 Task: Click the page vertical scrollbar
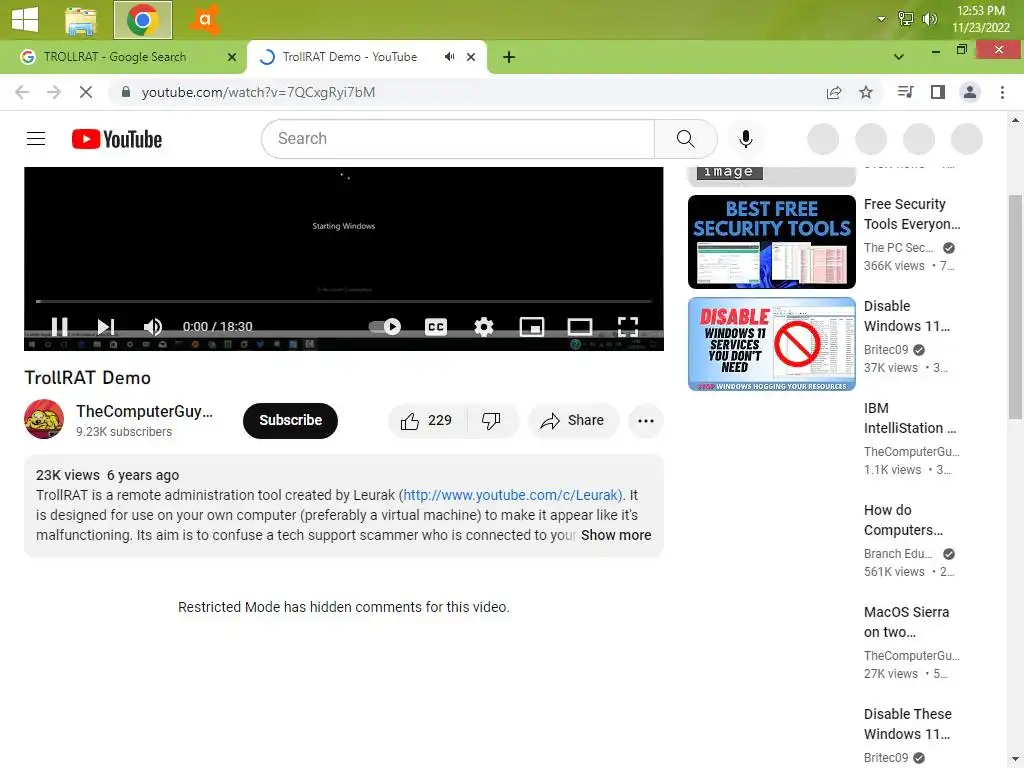[1014, 307]
